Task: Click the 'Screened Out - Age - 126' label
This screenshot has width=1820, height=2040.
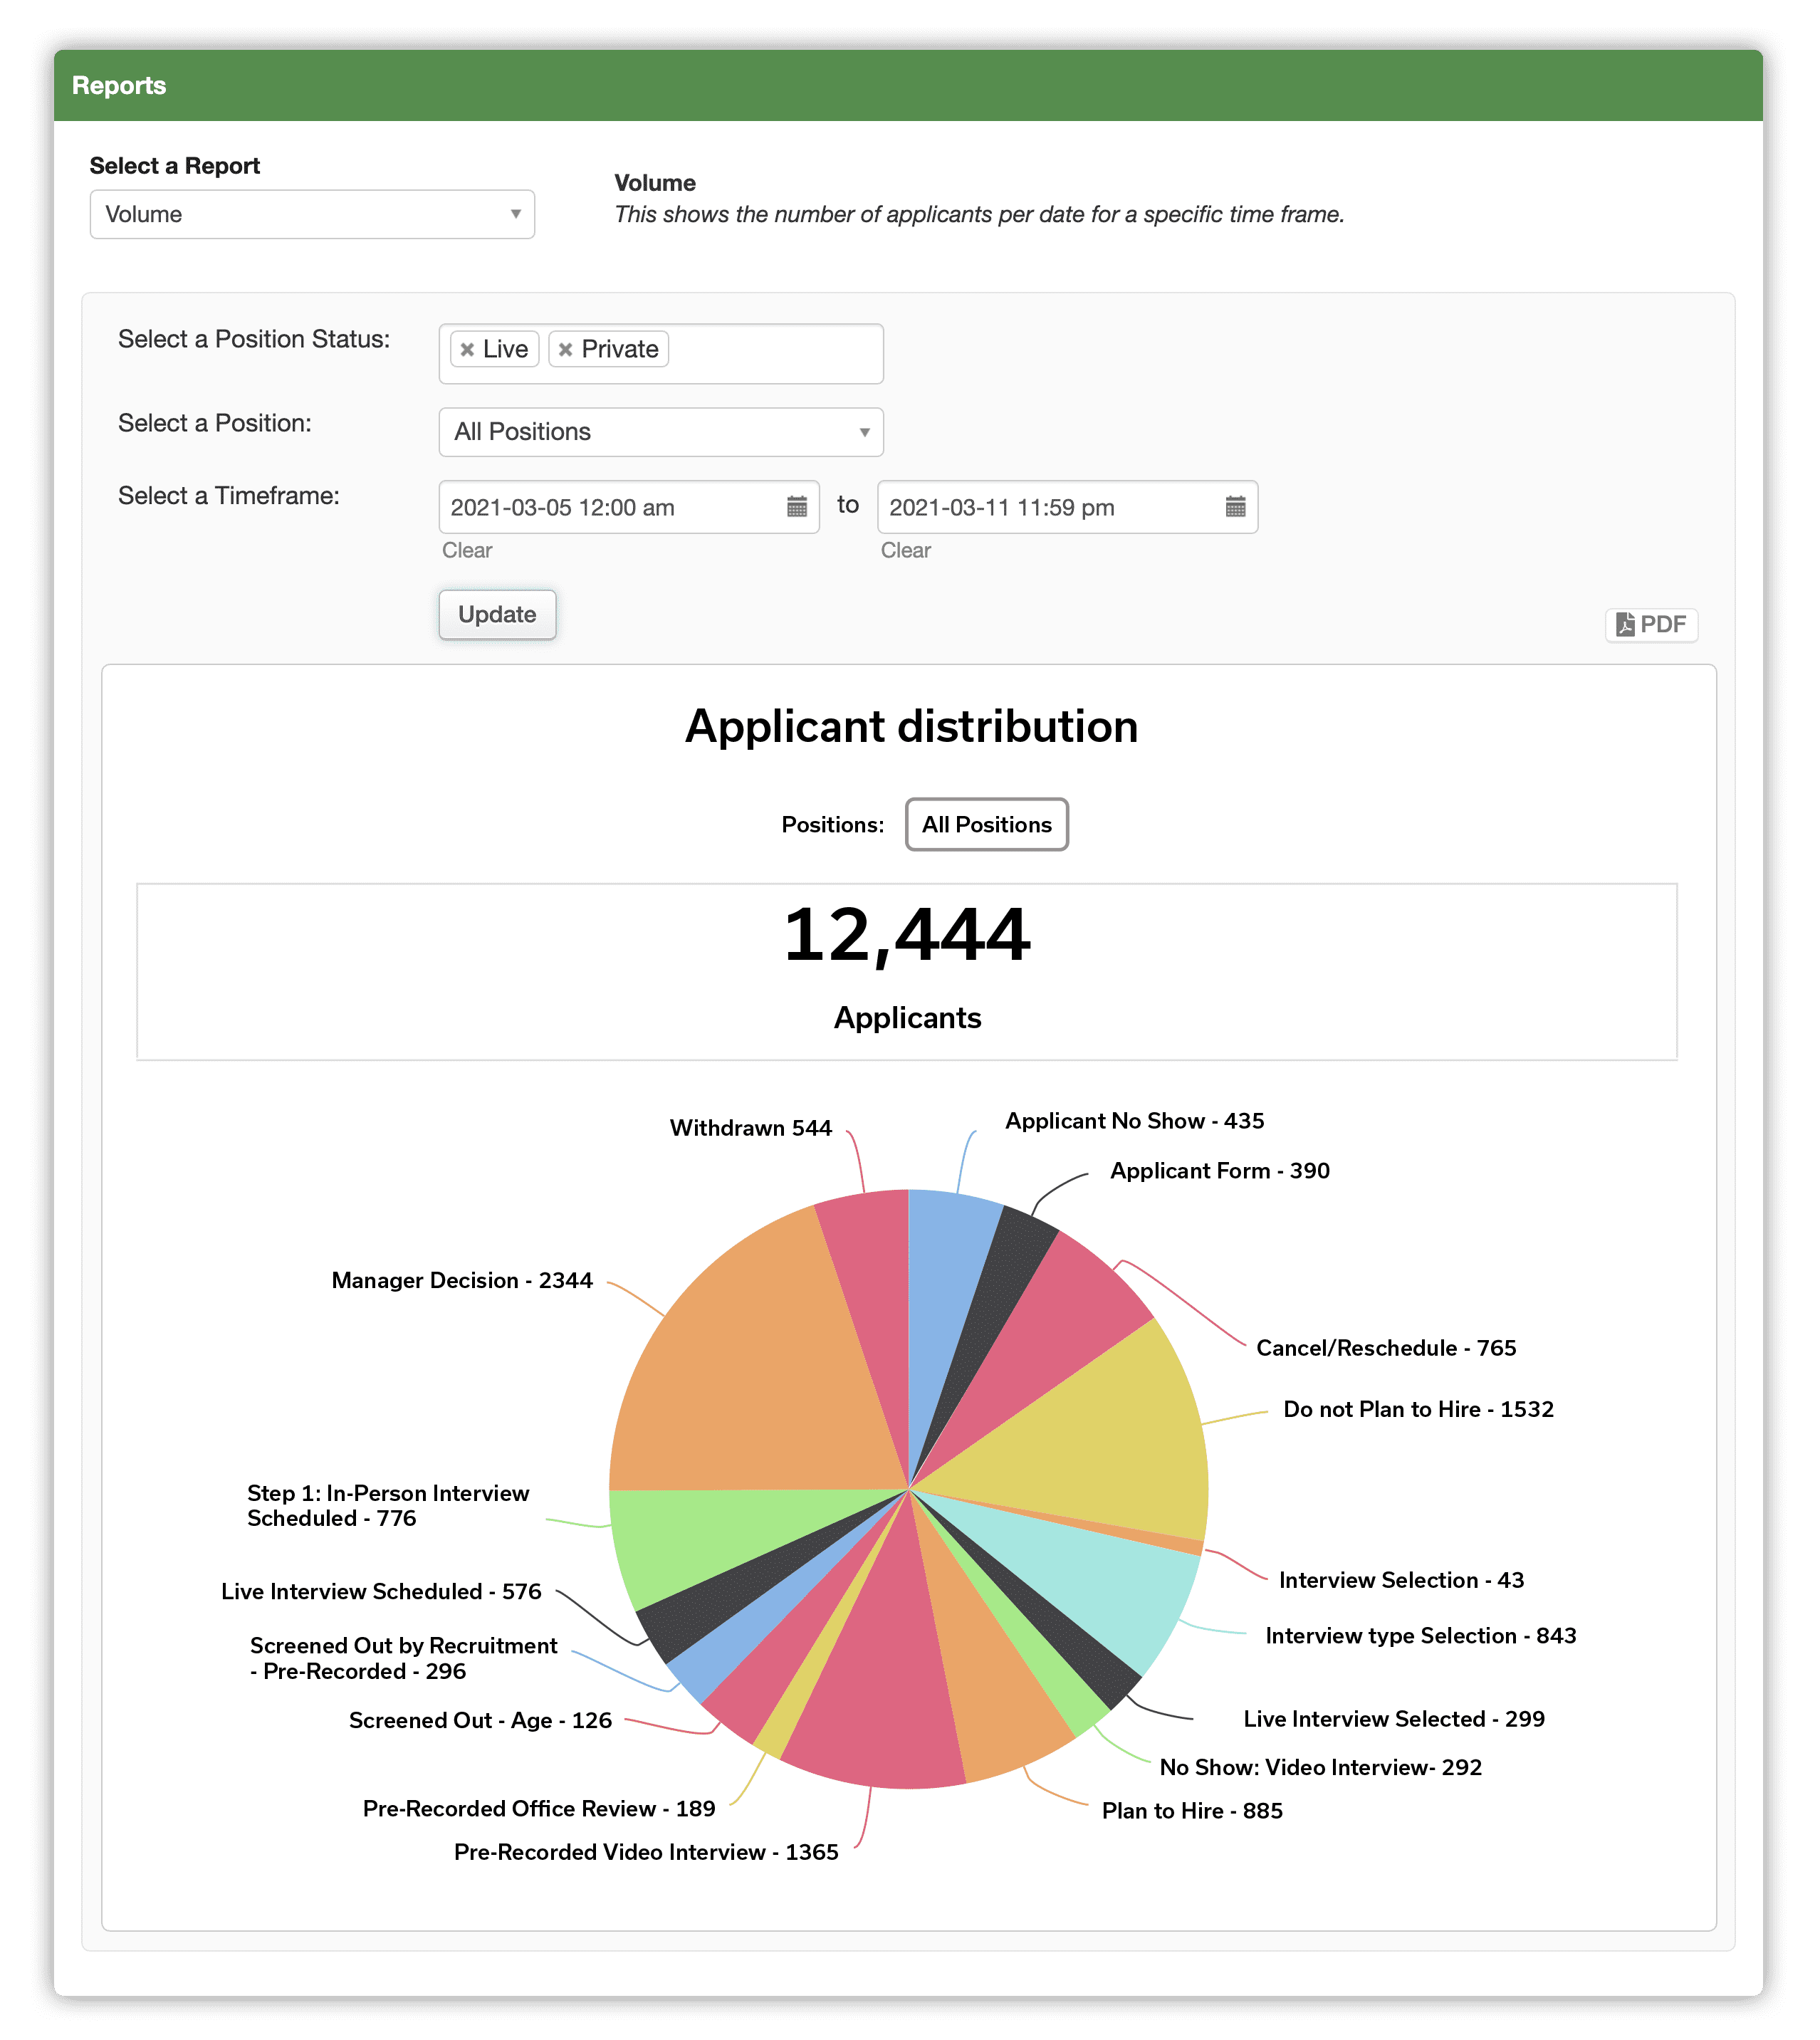Action: tap(480, 1720)
